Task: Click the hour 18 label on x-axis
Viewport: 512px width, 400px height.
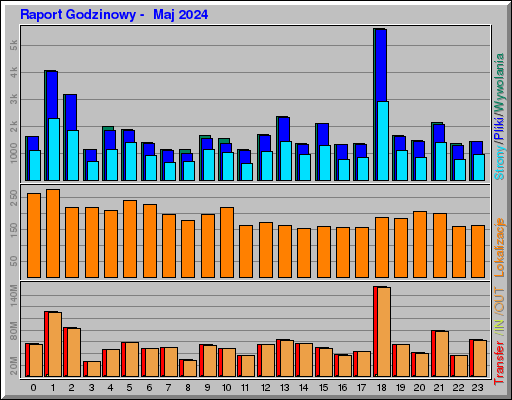Action: (381, 388)
